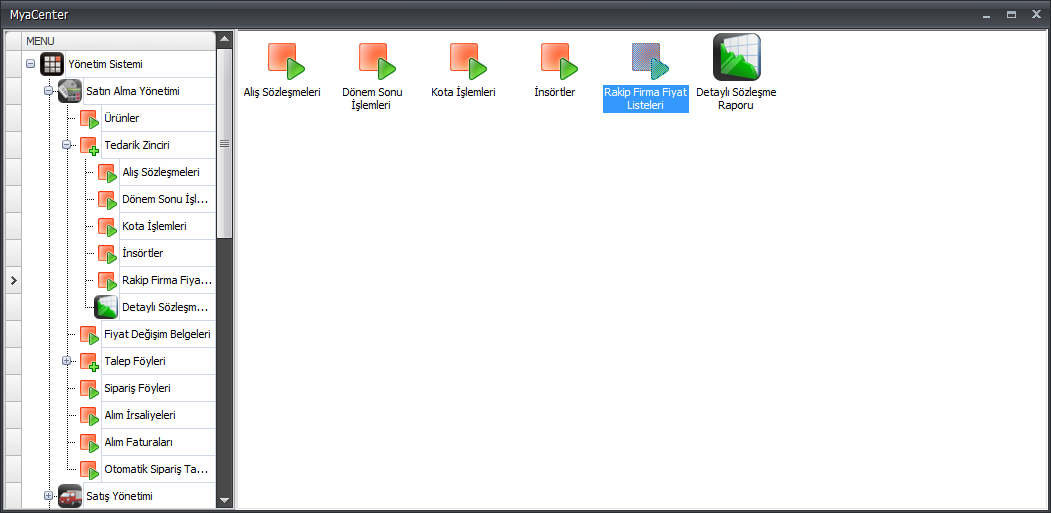1051x513 pixels.
Task: Click Yönetim Sistemi grid icon in tree
Action: tap(52, 64)
